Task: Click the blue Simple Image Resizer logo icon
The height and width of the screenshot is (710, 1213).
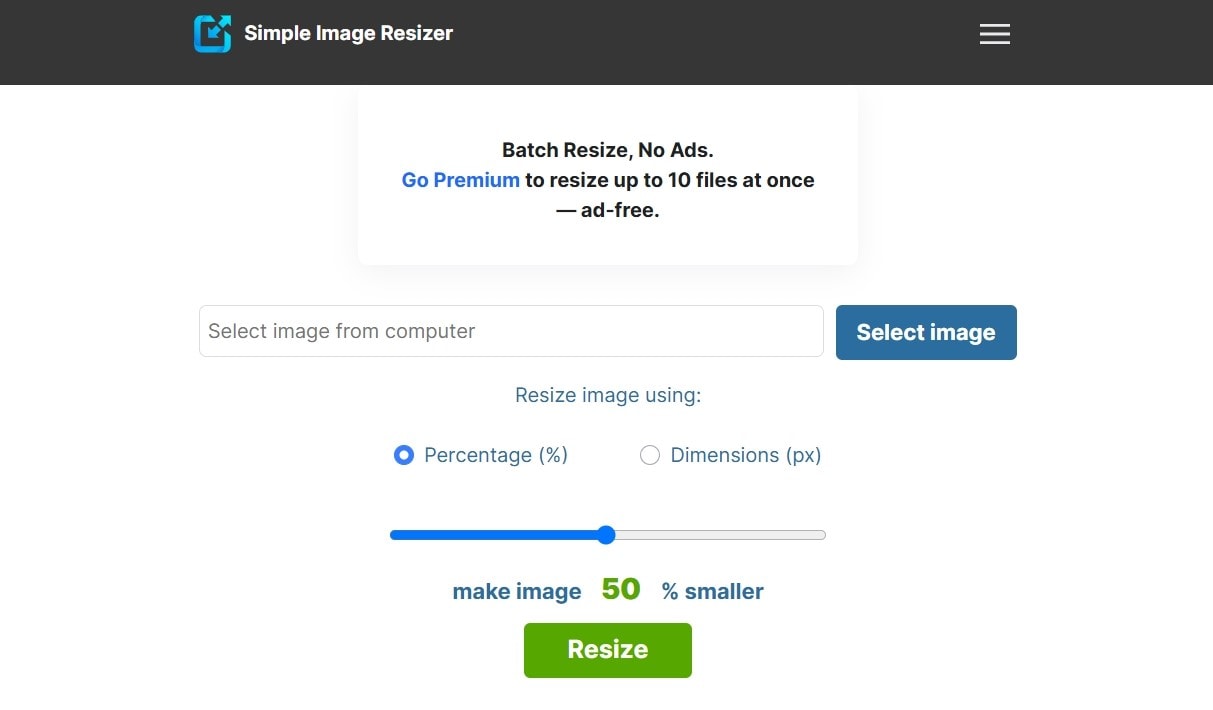Action: pos(212,34)
